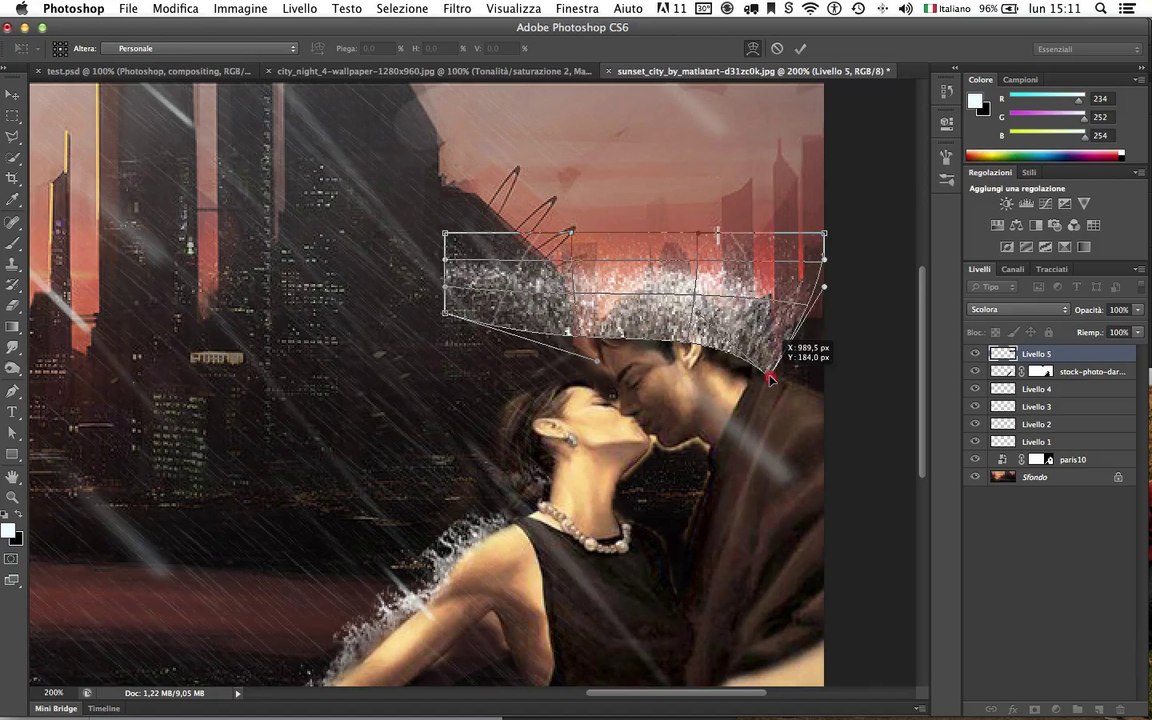1152x720 pixels.
Task: Select the Eyedropper tool
Action: pyautogui.click(x=12, y=200)
